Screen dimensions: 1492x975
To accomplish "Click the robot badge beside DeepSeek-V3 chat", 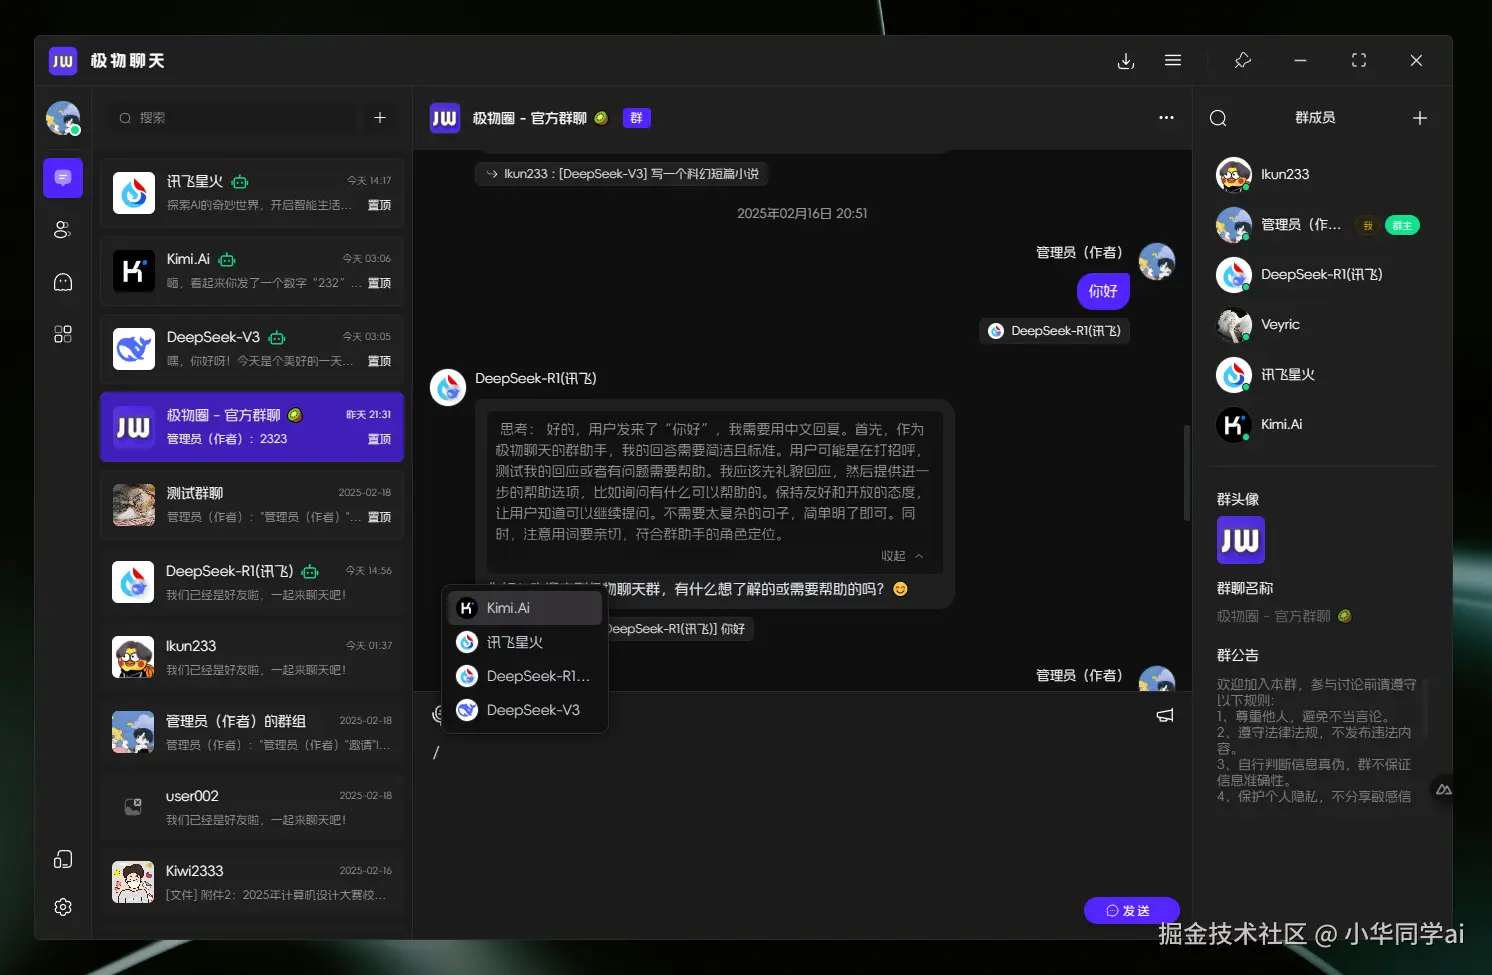I will (277, 338).
